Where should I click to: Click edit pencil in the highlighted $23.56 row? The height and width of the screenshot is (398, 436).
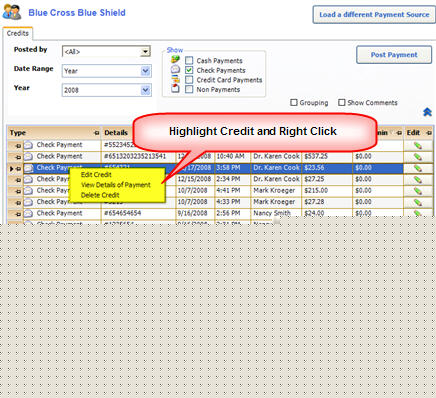418,168
